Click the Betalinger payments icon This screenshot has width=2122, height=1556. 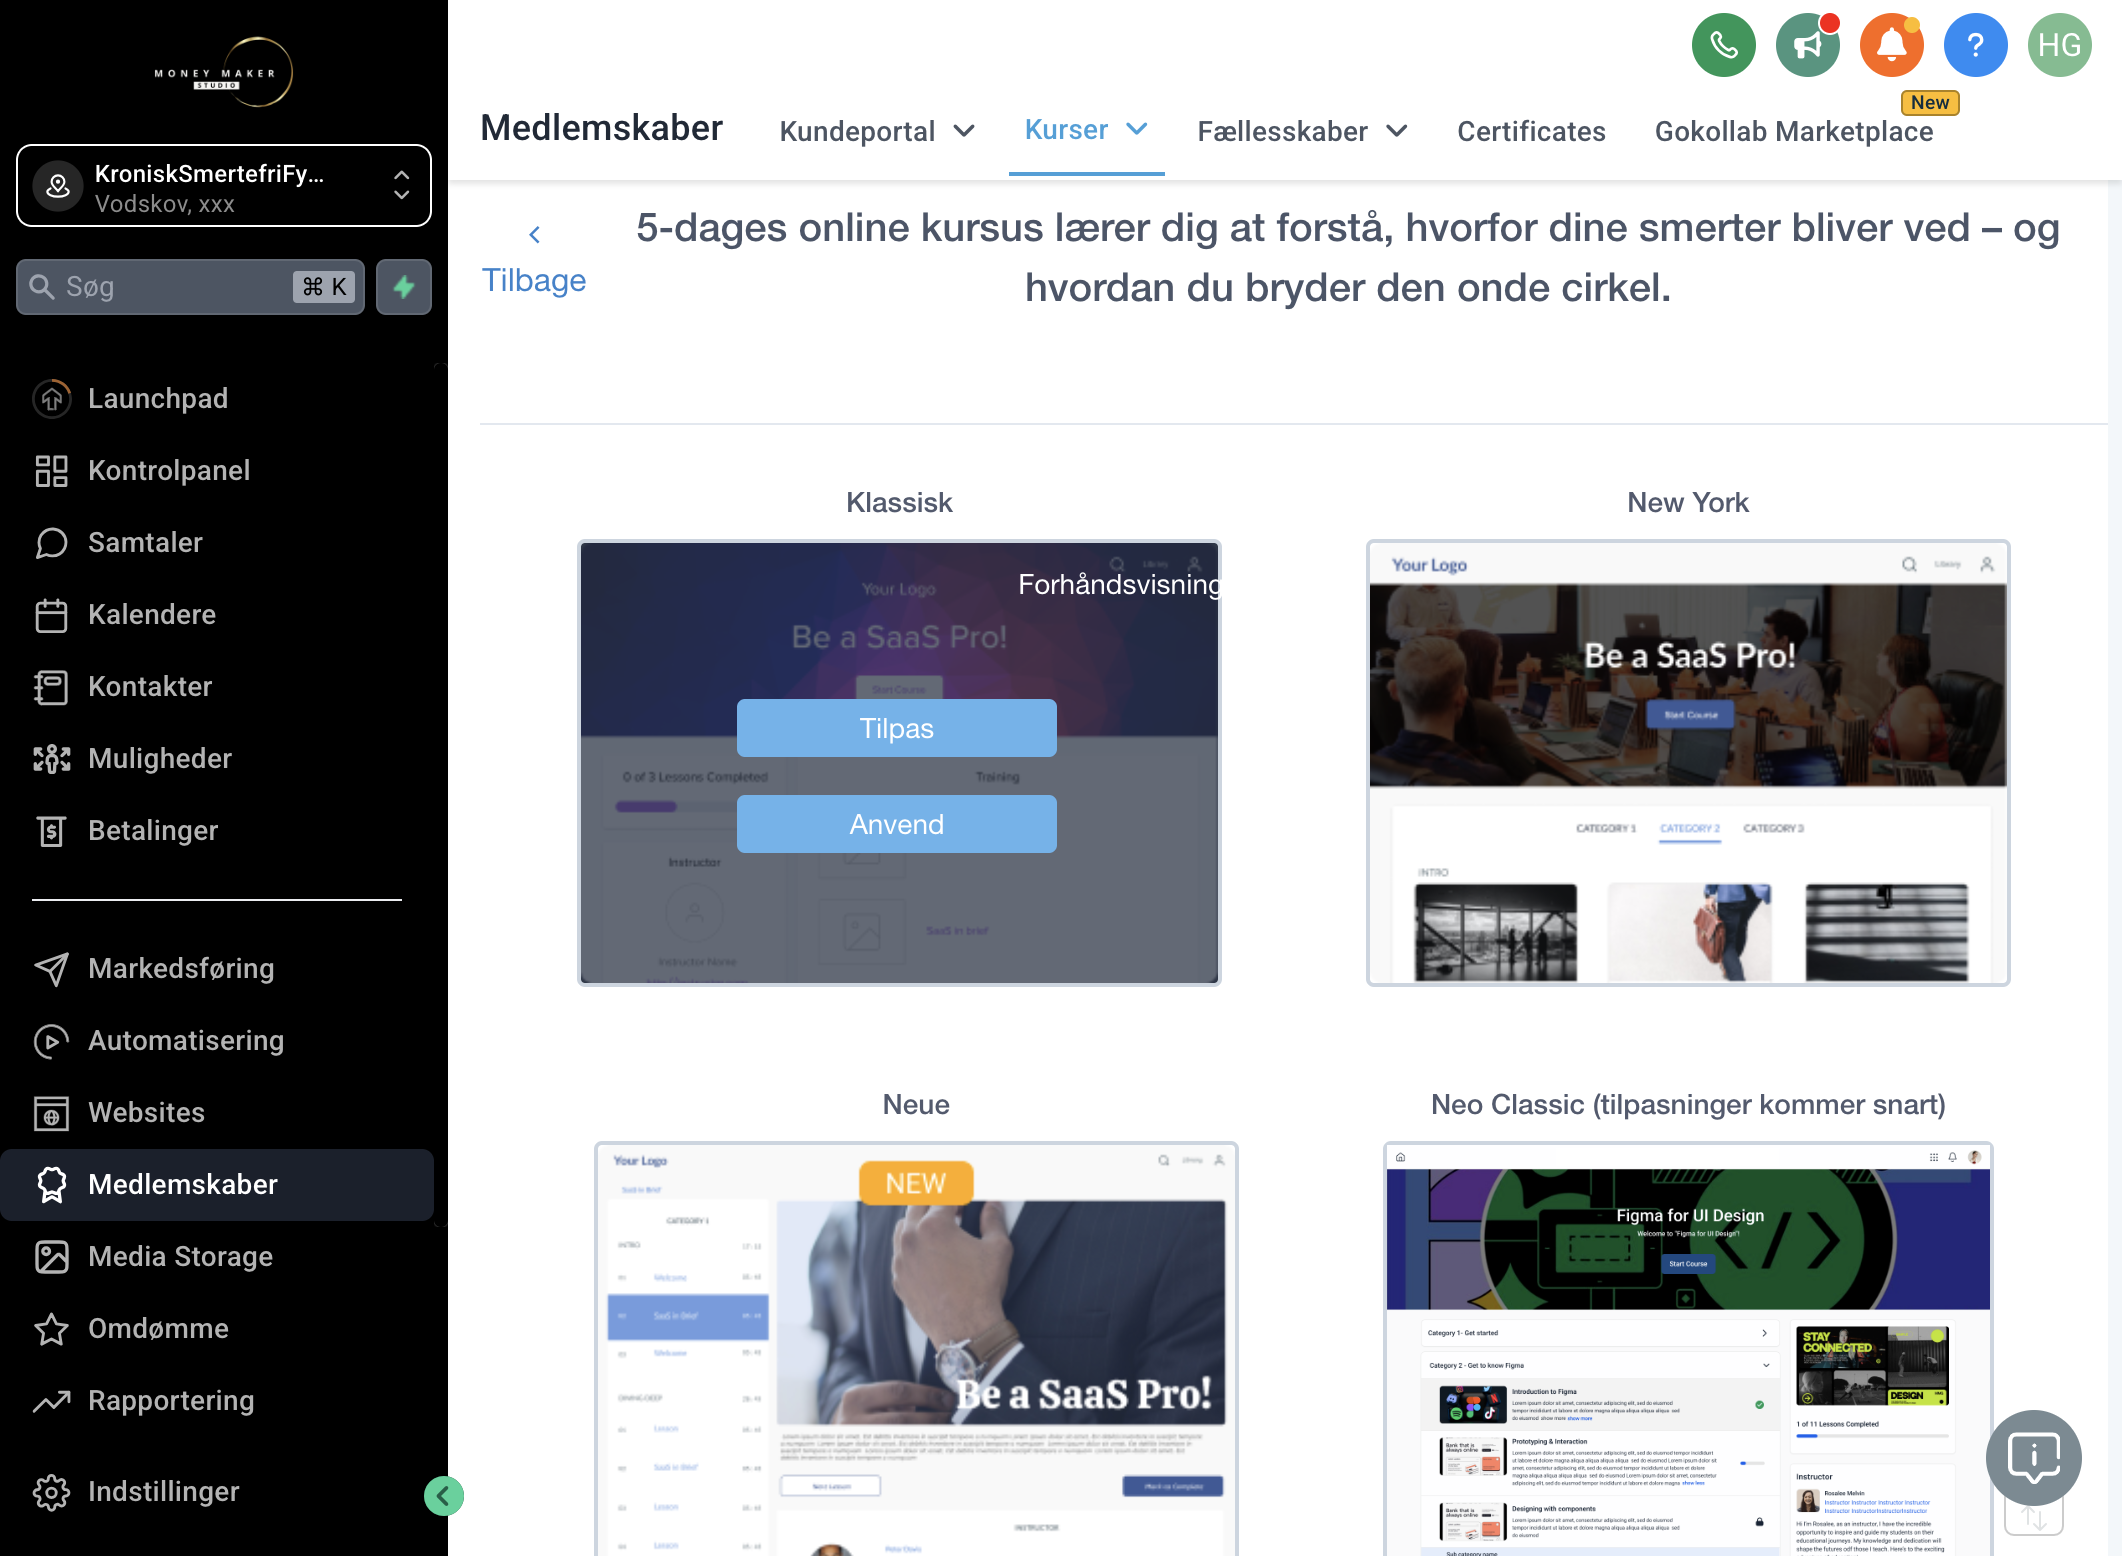pyautogui.click(x=51, y=830)
